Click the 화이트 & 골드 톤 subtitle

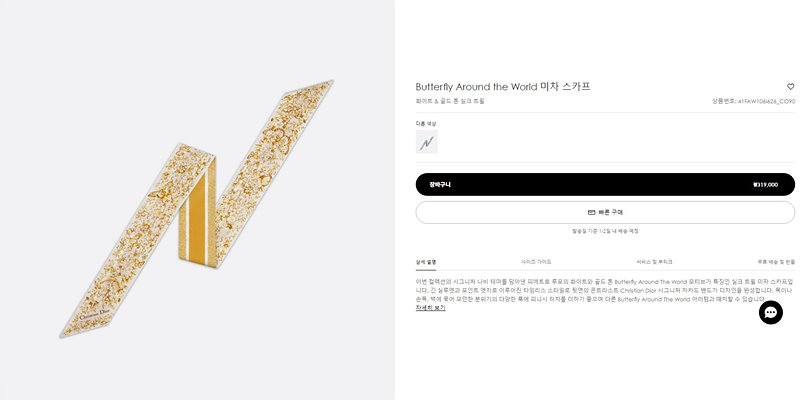pyautogui.click(x=450, y=101)
